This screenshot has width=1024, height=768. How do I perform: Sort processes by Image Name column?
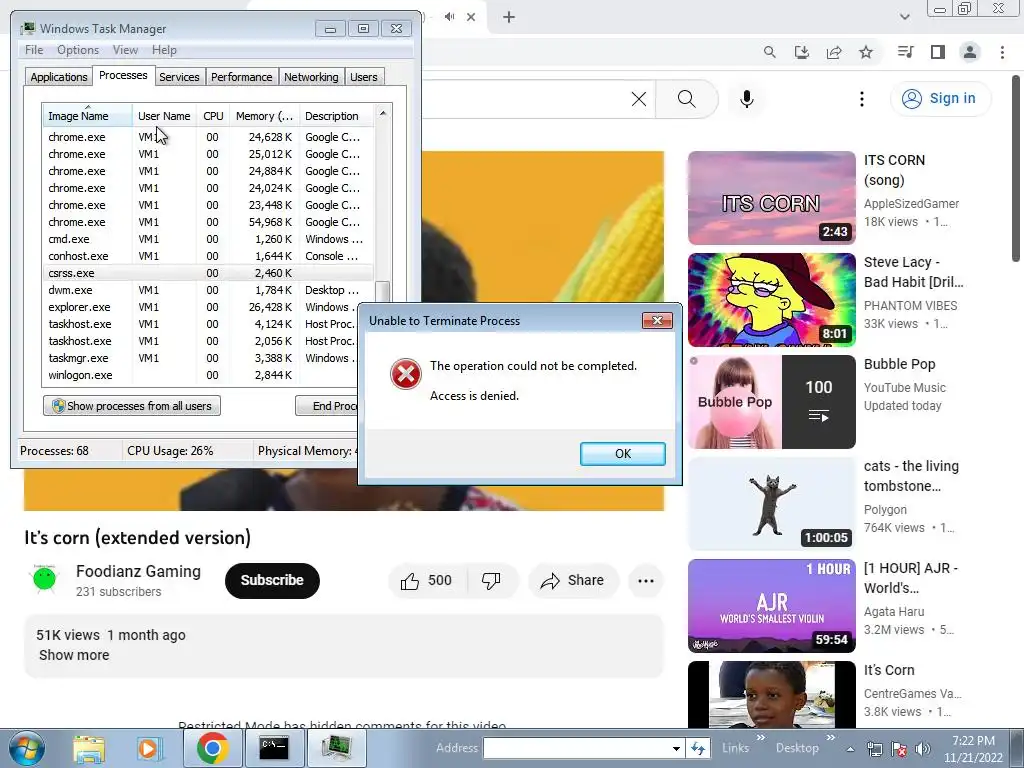88,116
